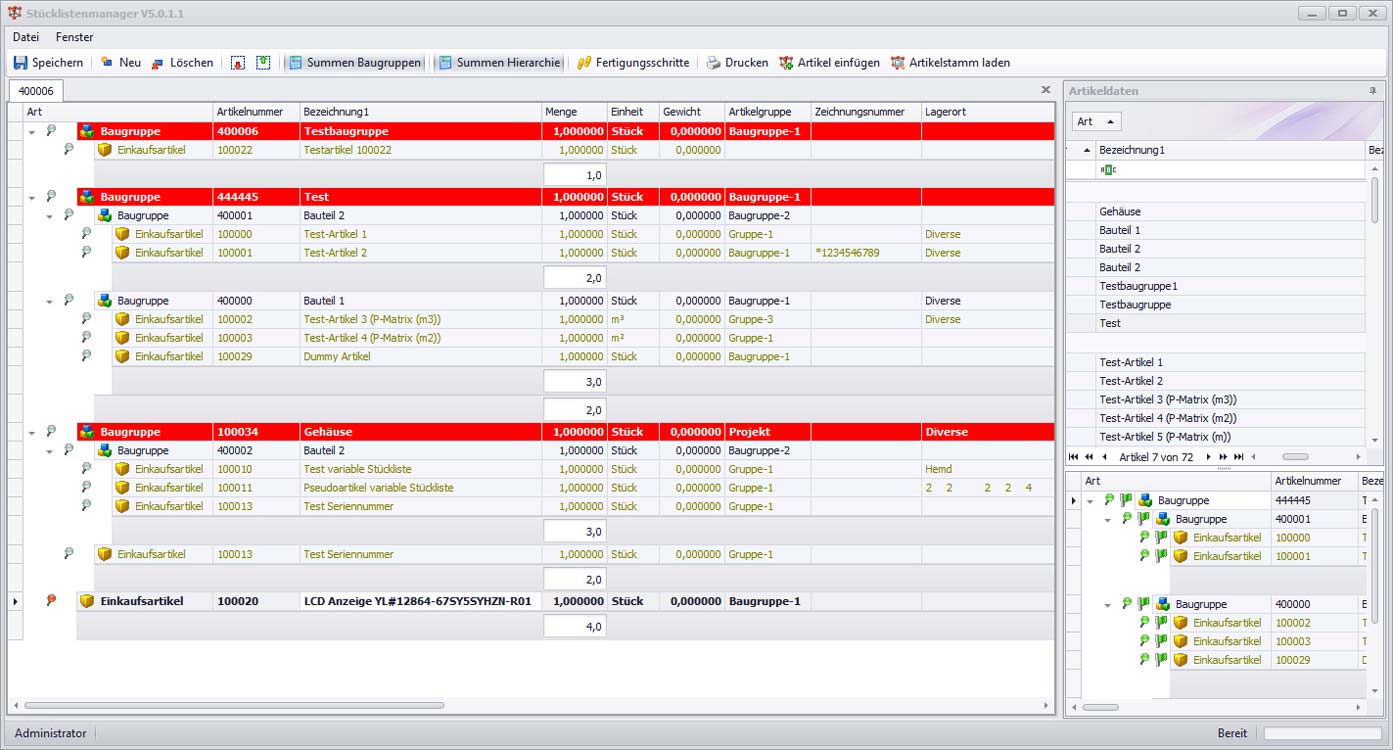
Task: Click the Lagerort column header
Action: (987, 112)
